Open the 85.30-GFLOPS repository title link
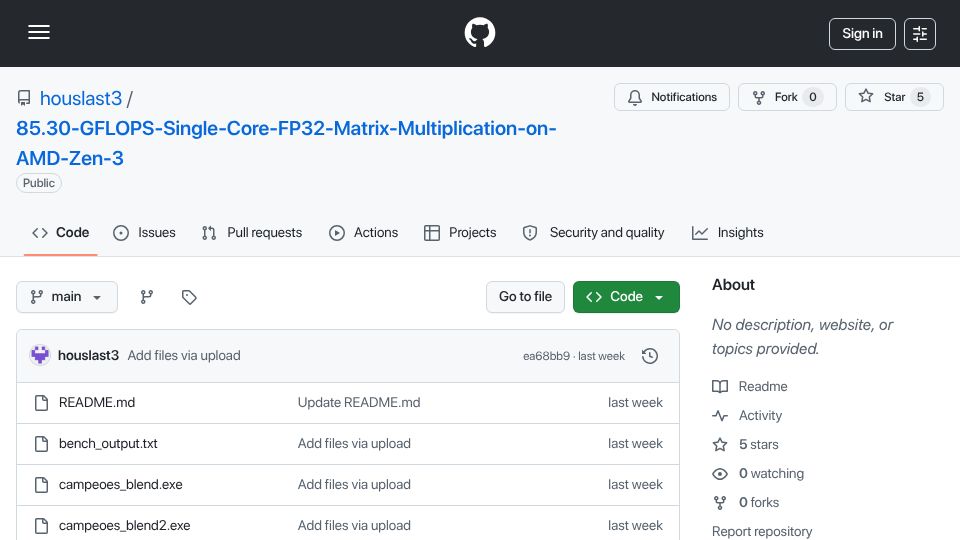The height and width of the screenshot is (540, 960). (x=286, y=143)
